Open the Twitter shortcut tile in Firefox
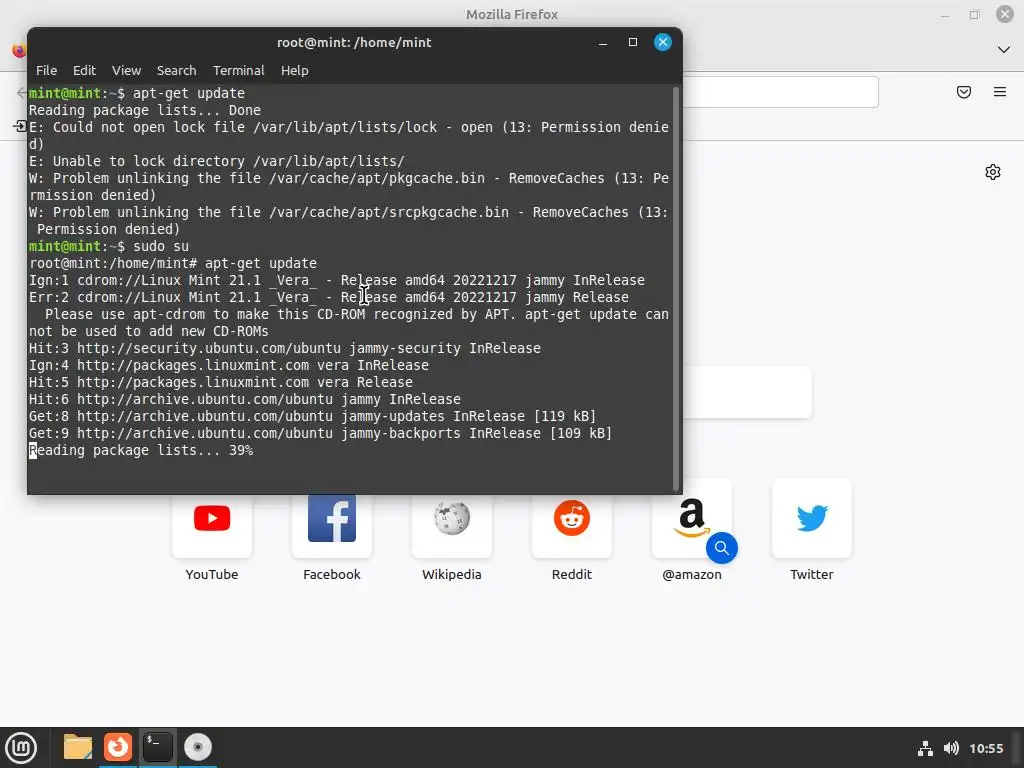This screenshot has width=1024, height=768. 812,519
